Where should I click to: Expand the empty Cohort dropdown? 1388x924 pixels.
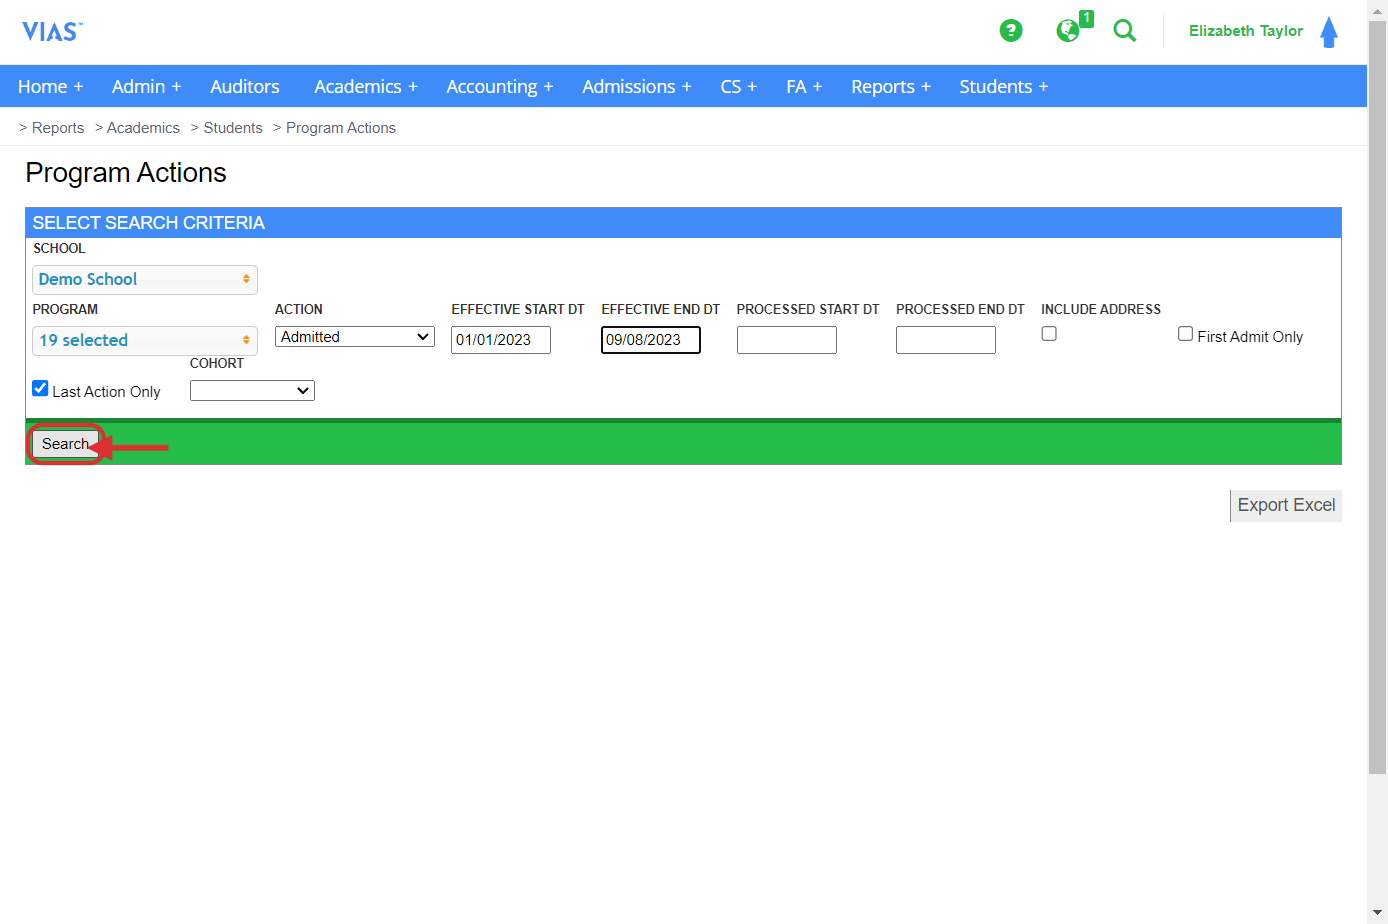pos(252,390)
